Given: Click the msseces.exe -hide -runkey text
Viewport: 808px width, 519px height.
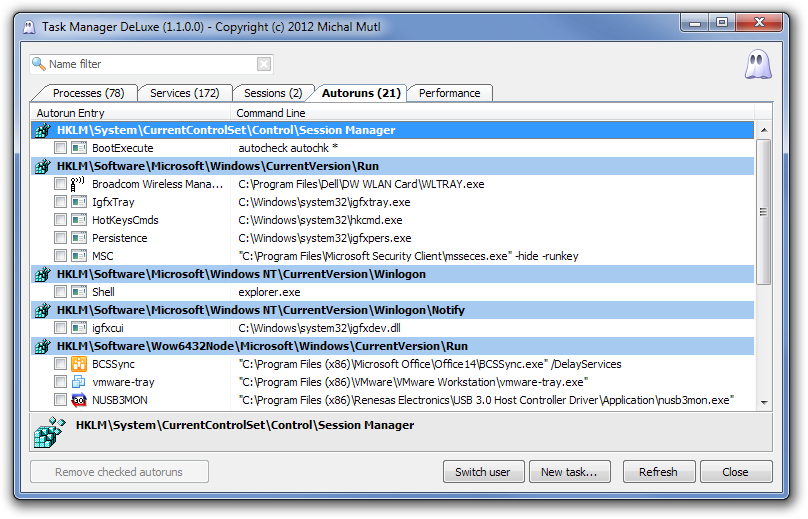Looking at the screenshot, I should point(408,256).
